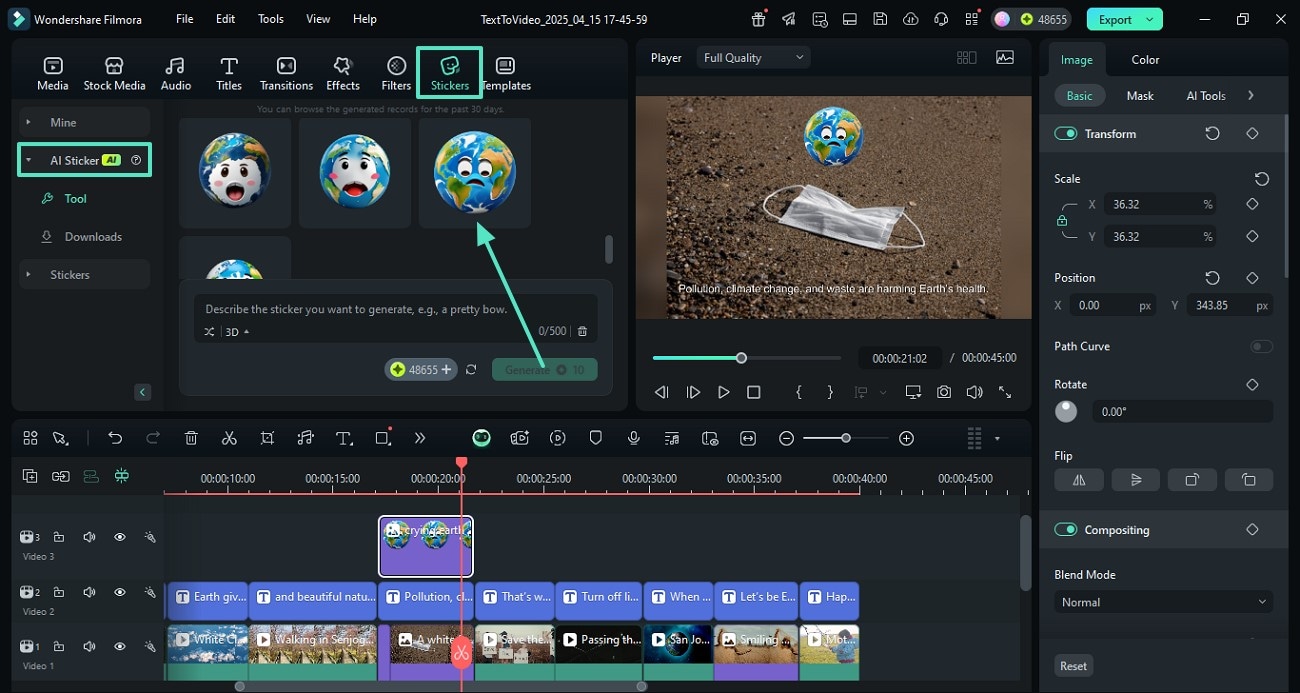
Task: Lock the Video 2 track
Action: [x=59, y=592]
